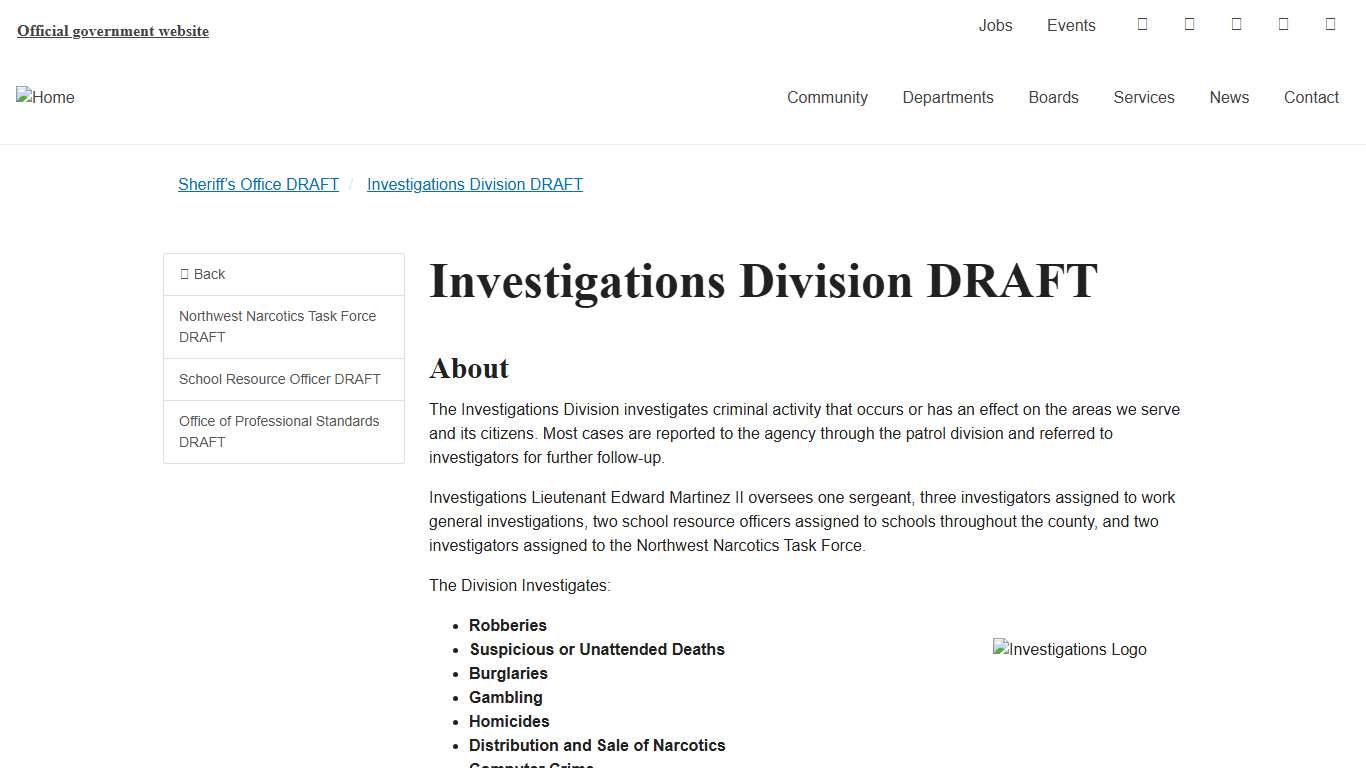Open the Boards dropdown
This screenshot has height=768, width=1366.
pyautogui.click(x=1053, y=97)
